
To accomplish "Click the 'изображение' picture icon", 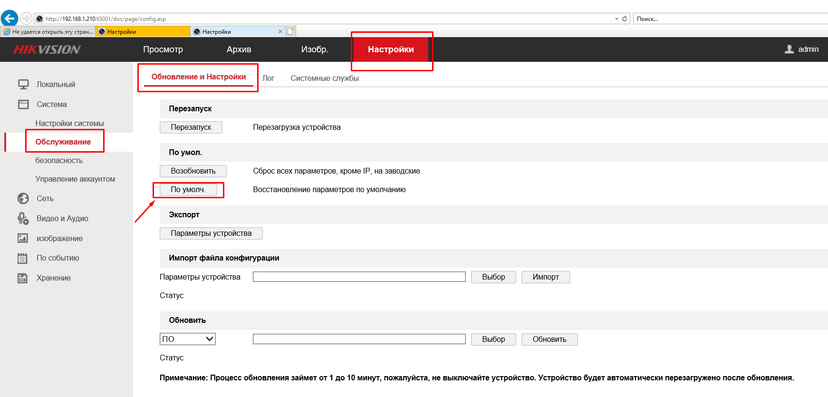I will pos(23,238).
